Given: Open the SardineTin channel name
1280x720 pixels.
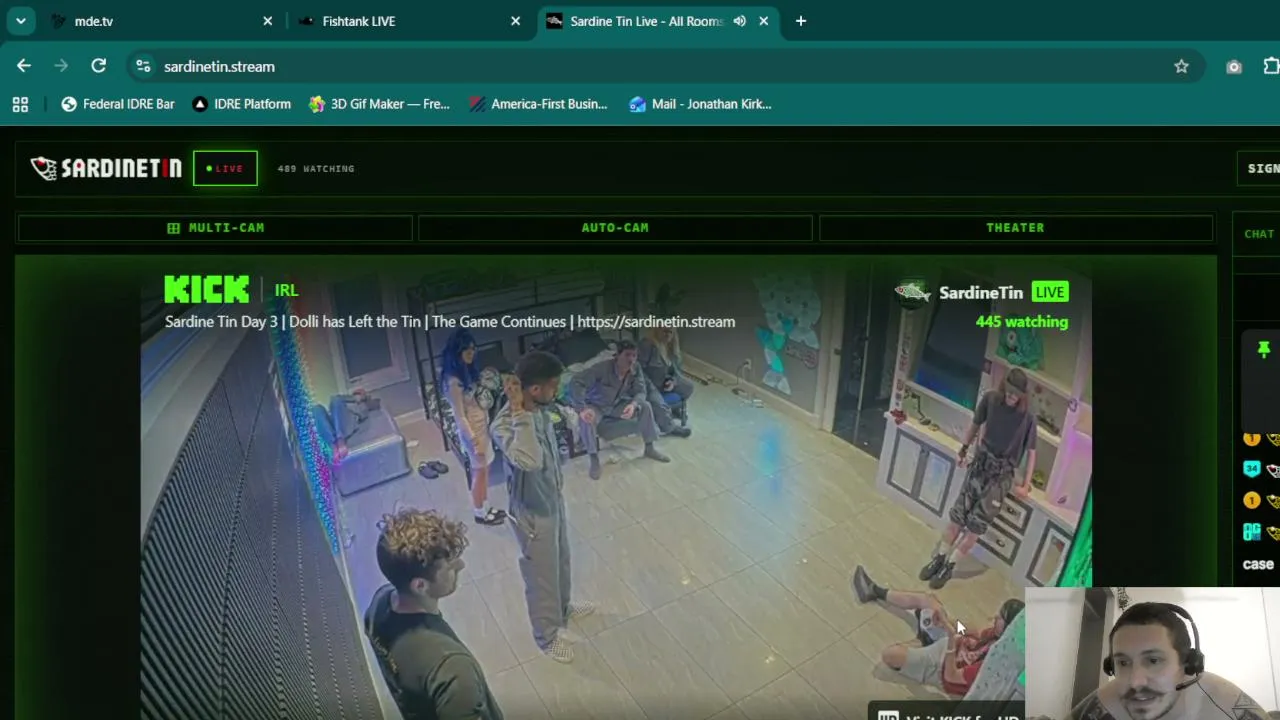Looking at the screenshot, I should (x=981, y=292).
